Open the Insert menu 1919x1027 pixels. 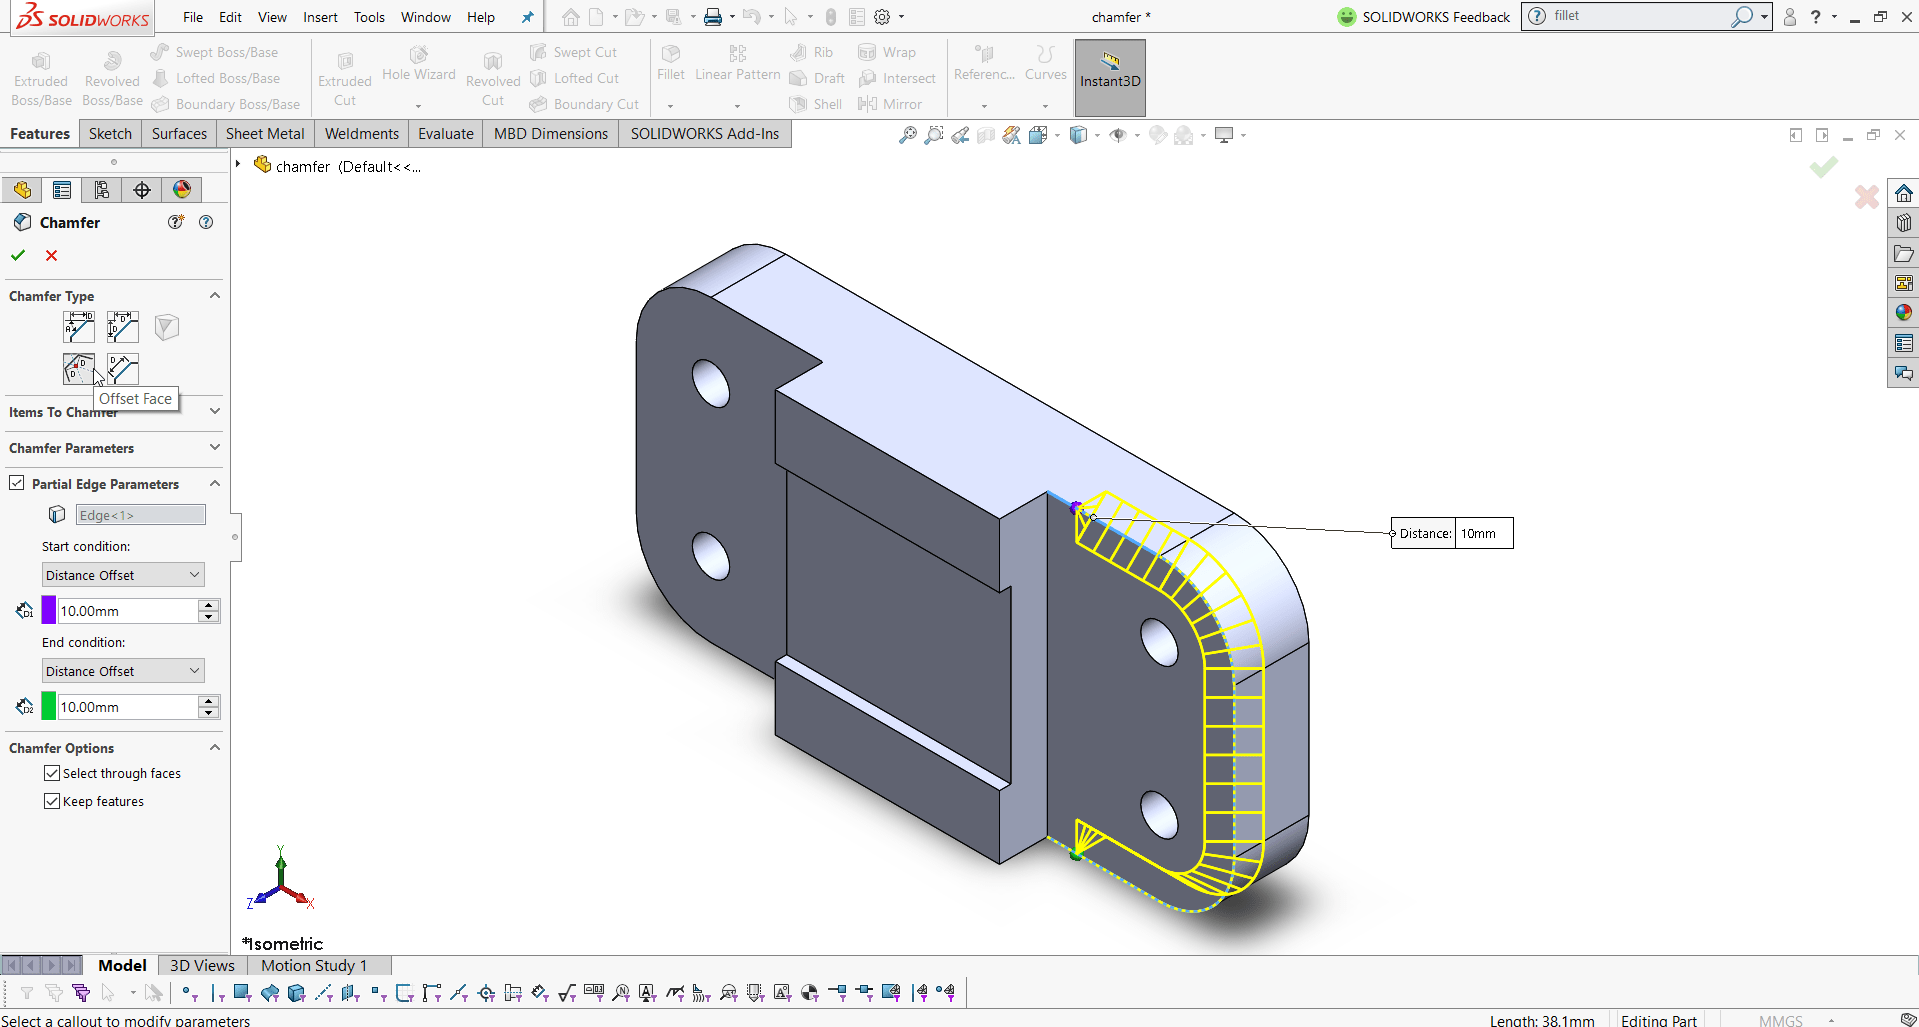pos(320,17)
